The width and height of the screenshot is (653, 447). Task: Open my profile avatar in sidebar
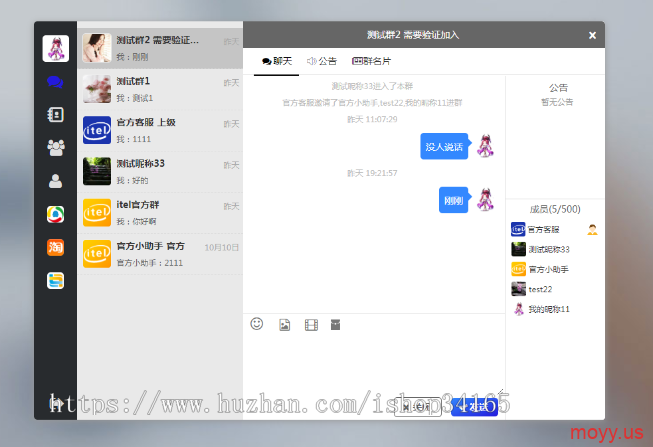(x=56, y=48)
